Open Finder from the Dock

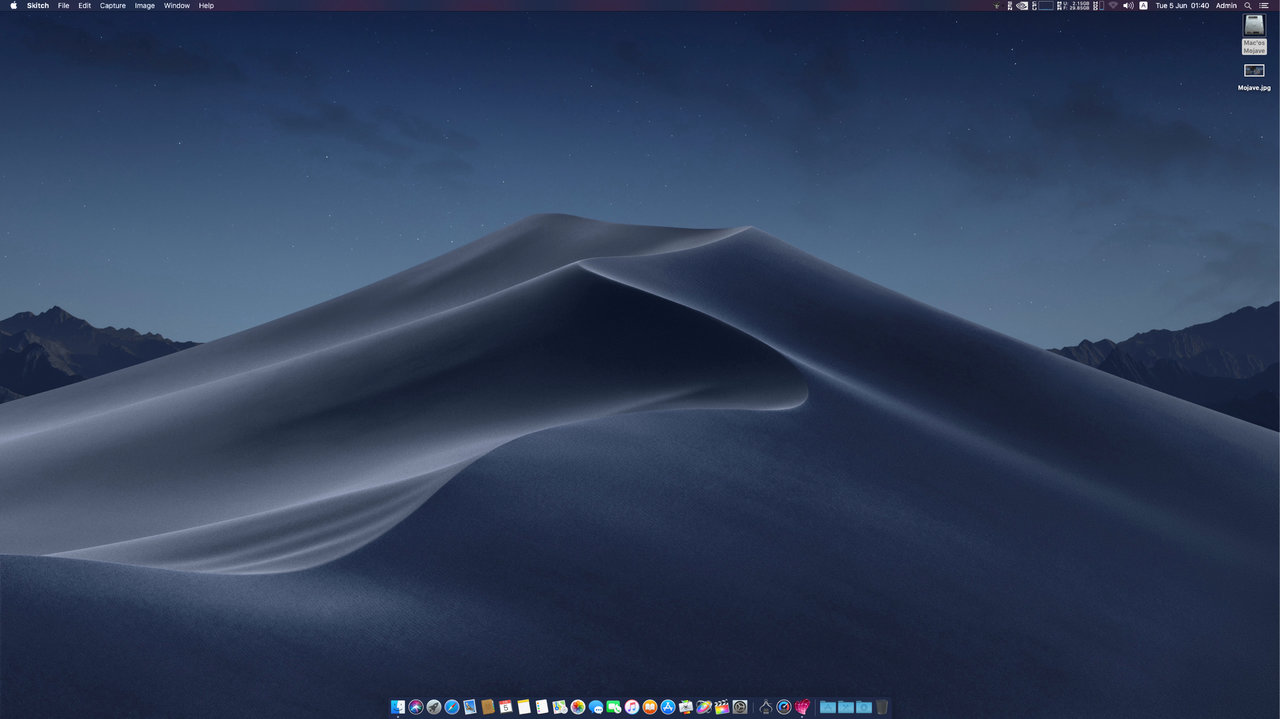click(x=398, y=707)
